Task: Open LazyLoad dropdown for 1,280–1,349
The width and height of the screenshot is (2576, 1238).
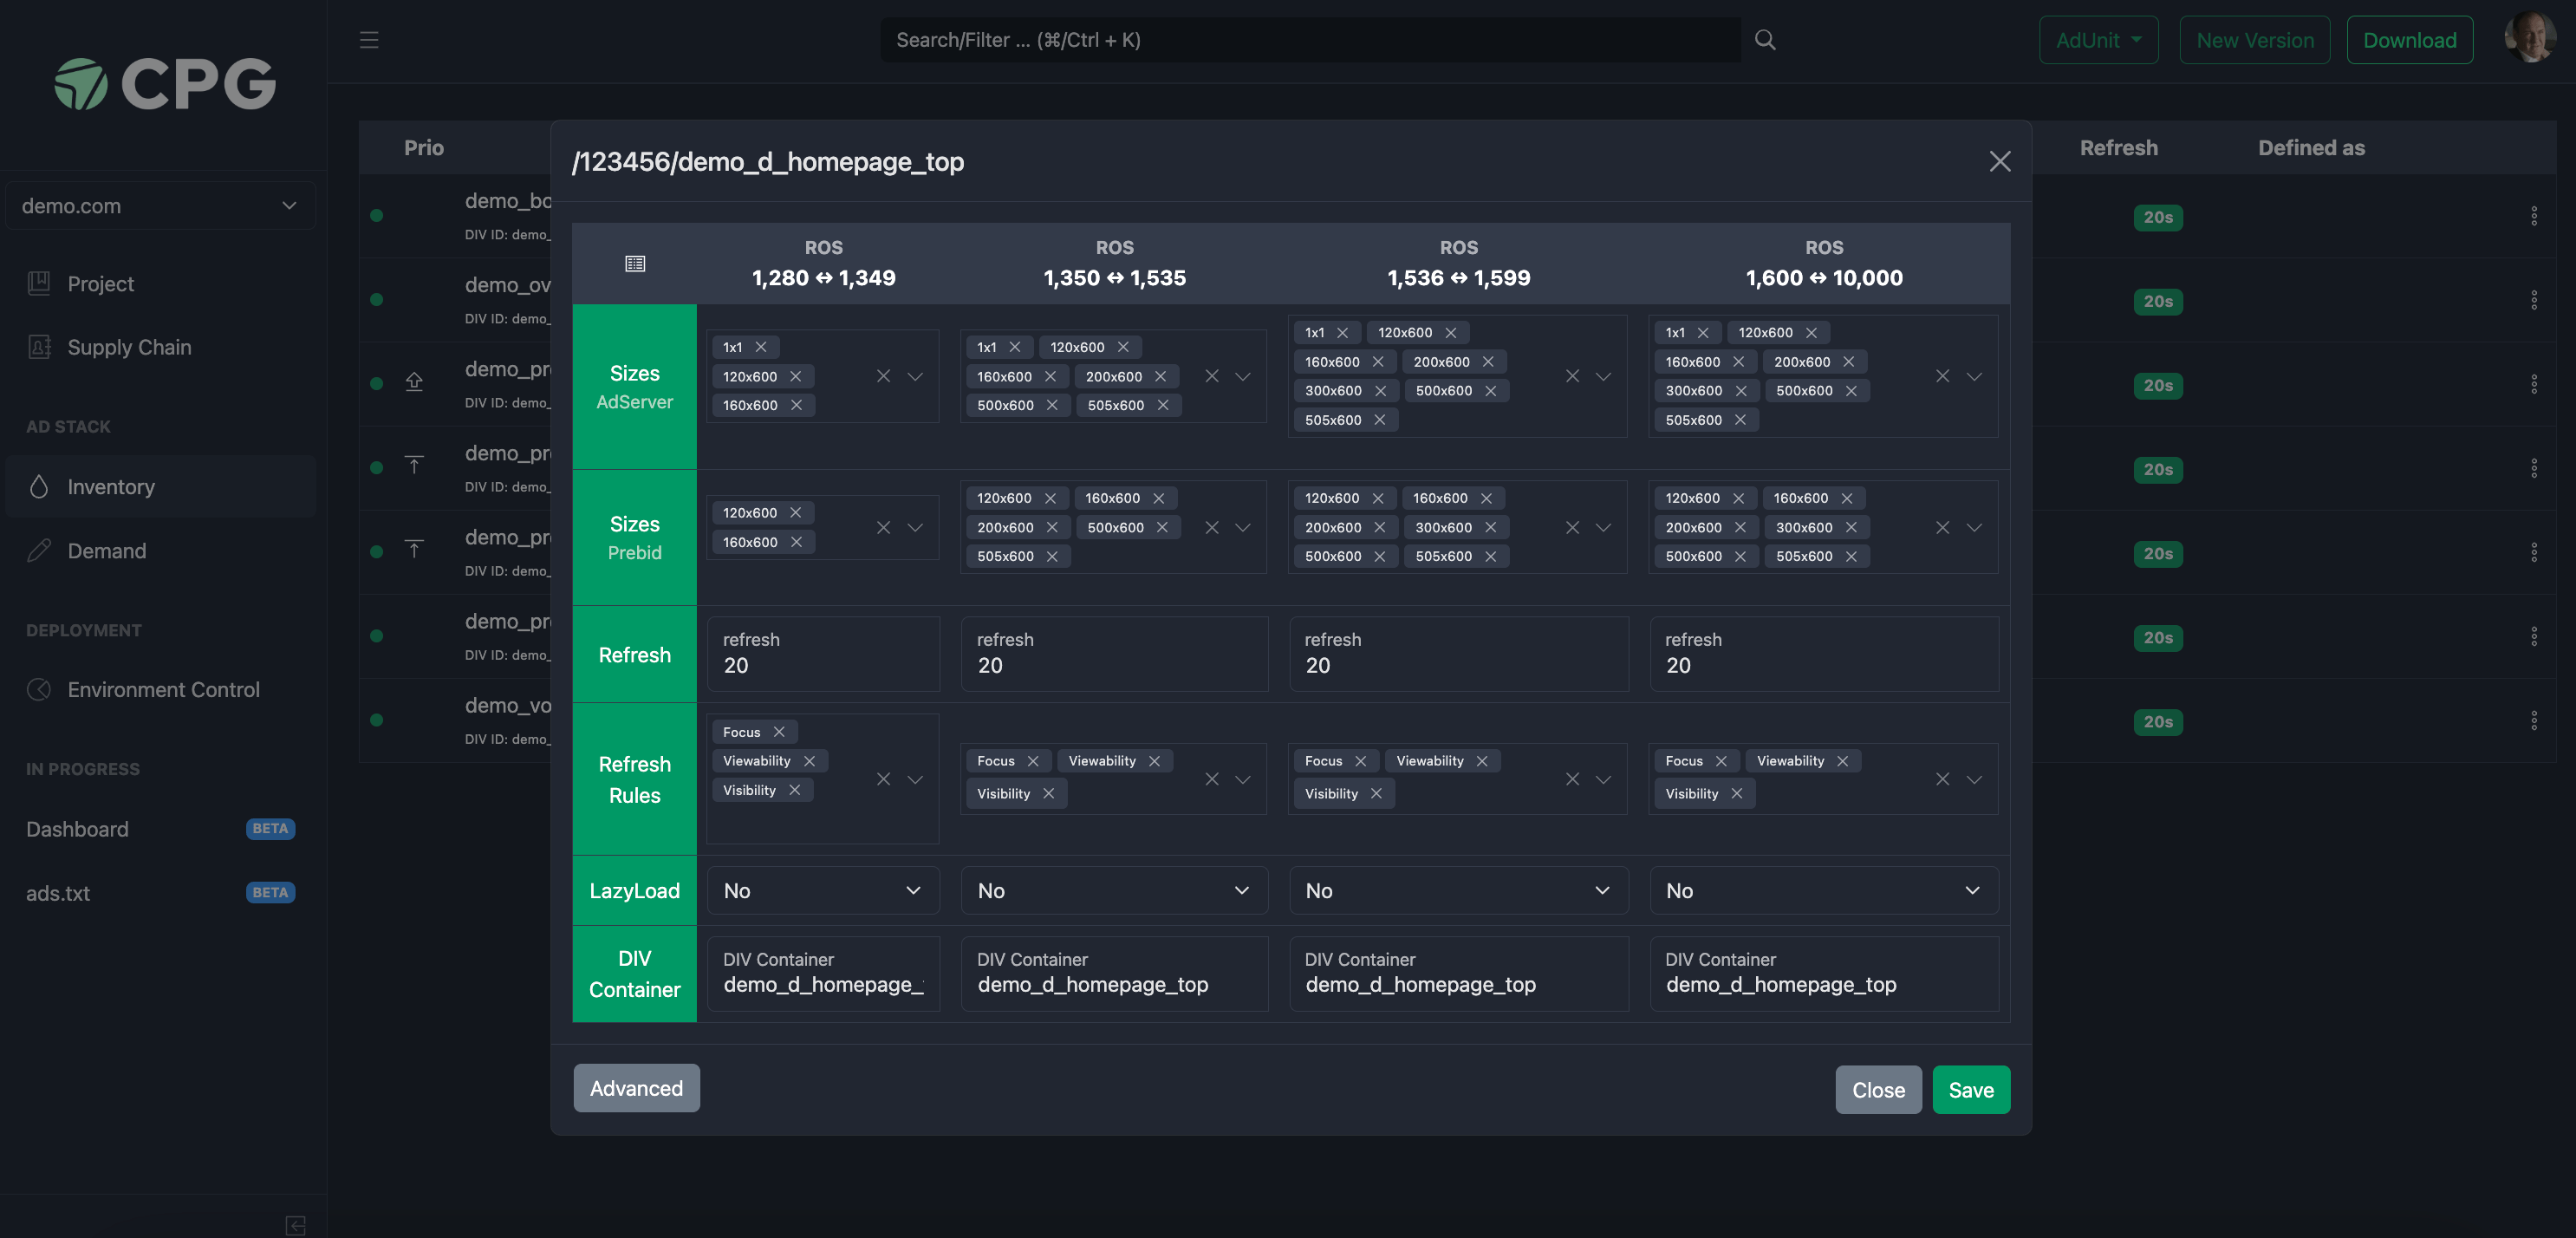Action: pos(823,890)
